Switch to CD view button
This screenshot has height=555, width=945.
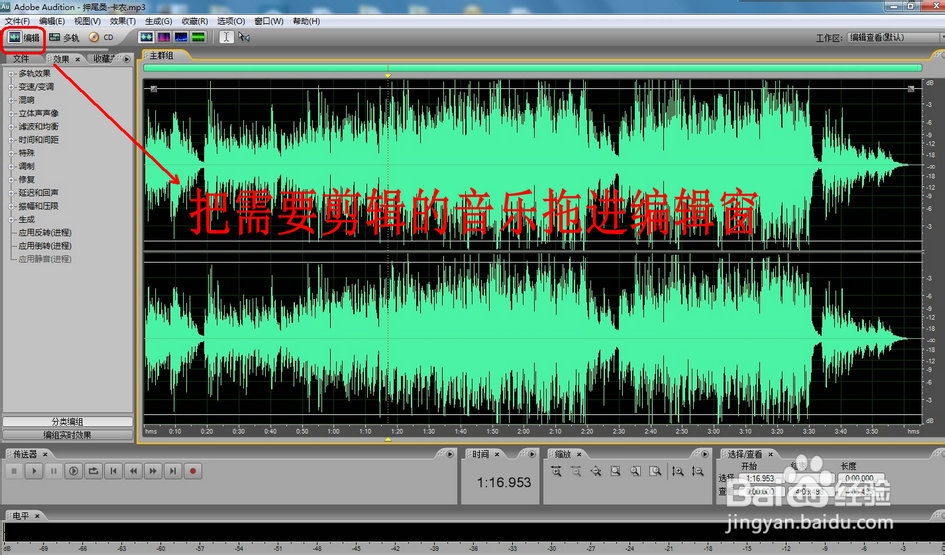(x=101, y=37)
